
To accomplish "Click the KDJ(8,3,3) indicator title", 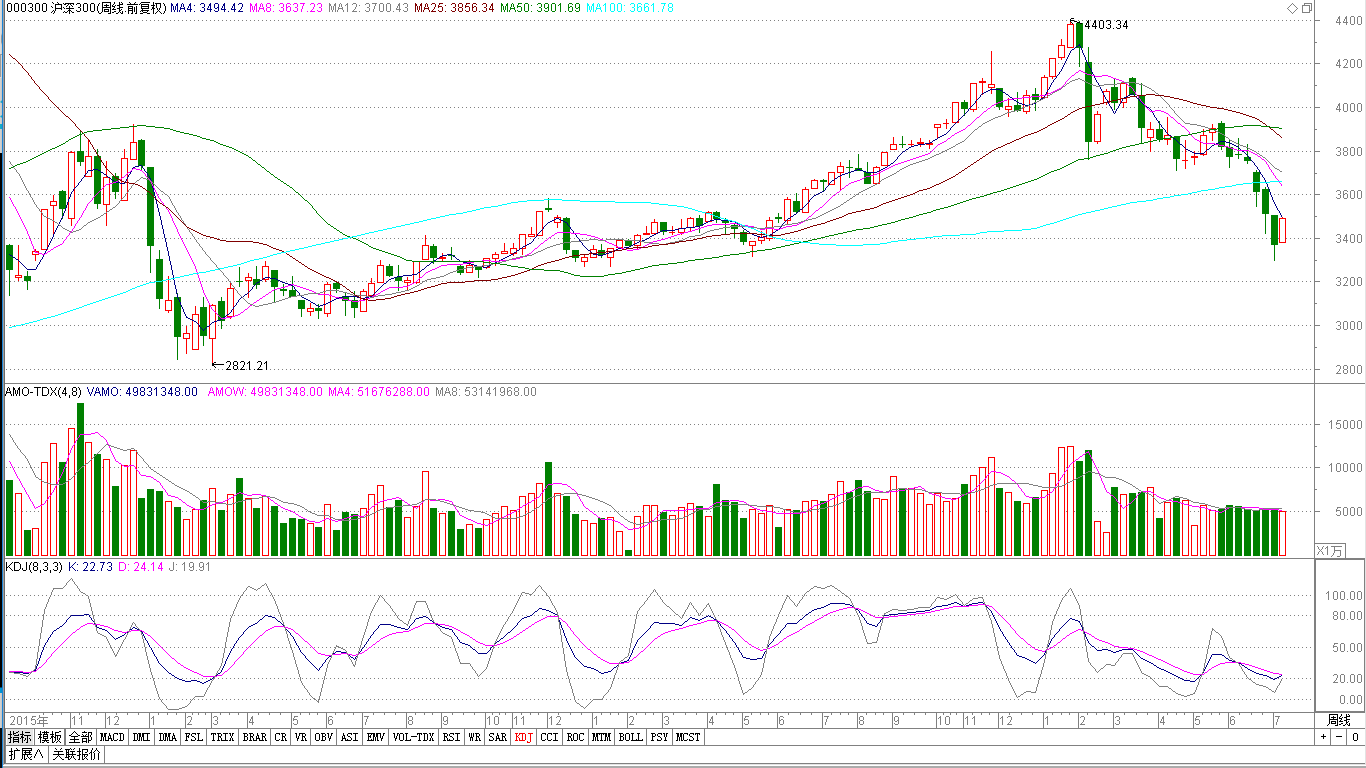I will (x=34, y=567).
